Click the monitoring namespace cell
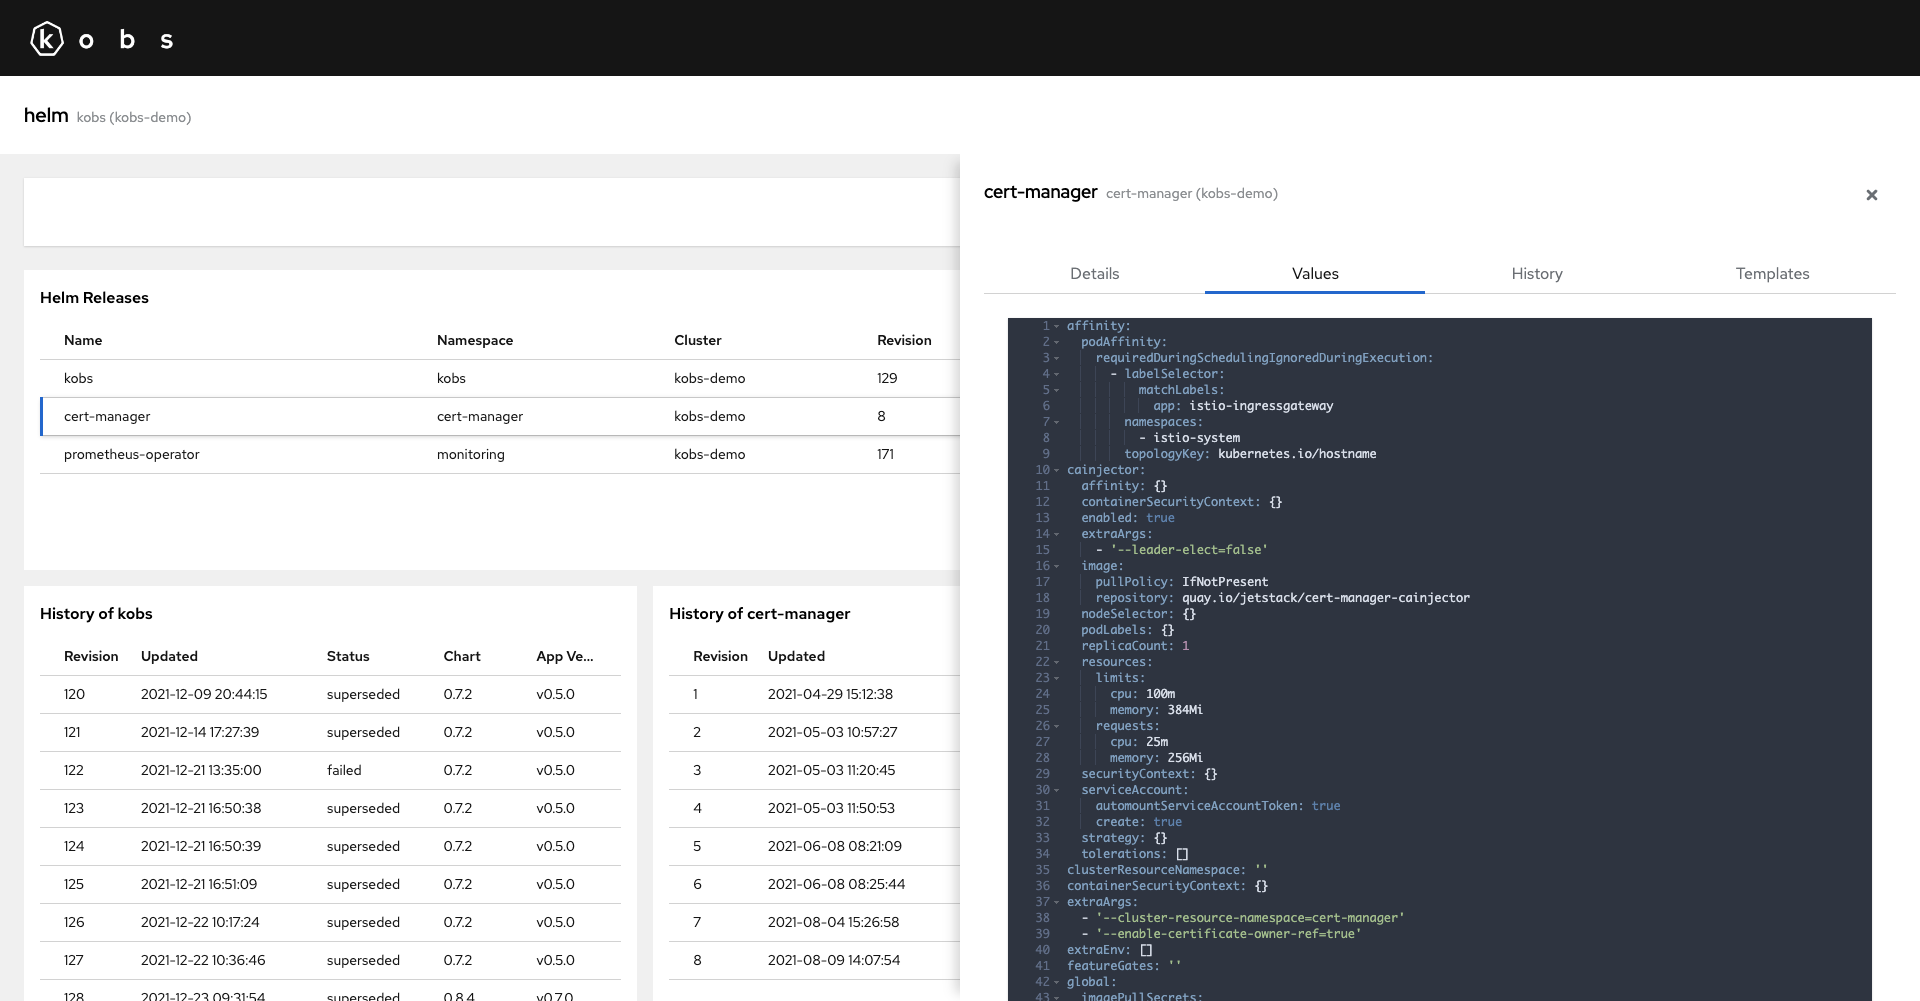This screenshot has width=1920, height=1001. [x=471, y=455]
